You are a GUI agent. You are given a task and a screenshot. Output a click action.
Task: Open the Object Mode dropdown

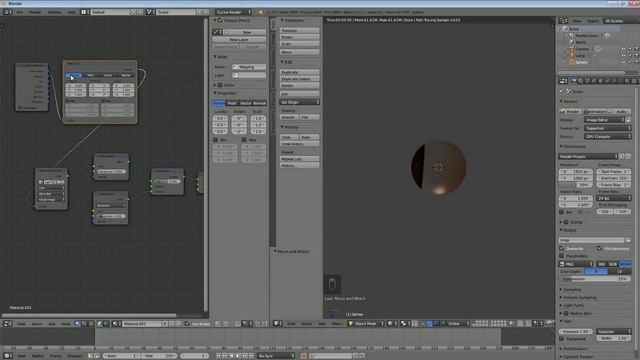[x=366, y=324]
